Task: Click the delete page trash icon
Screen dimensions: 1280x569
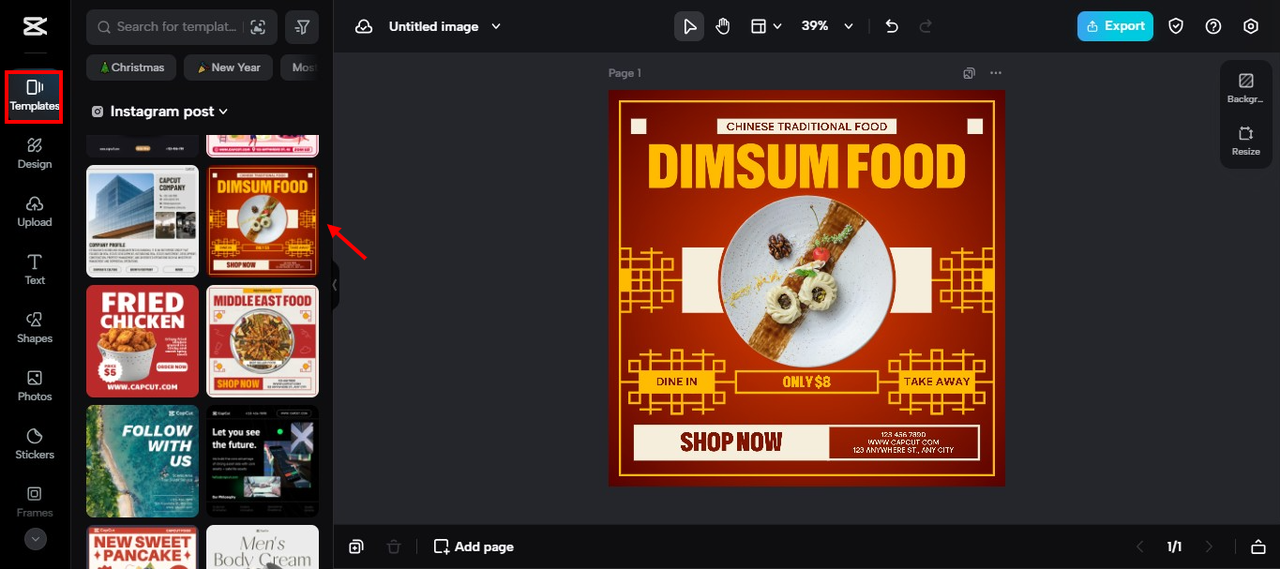Action: (x=394, y=547)
